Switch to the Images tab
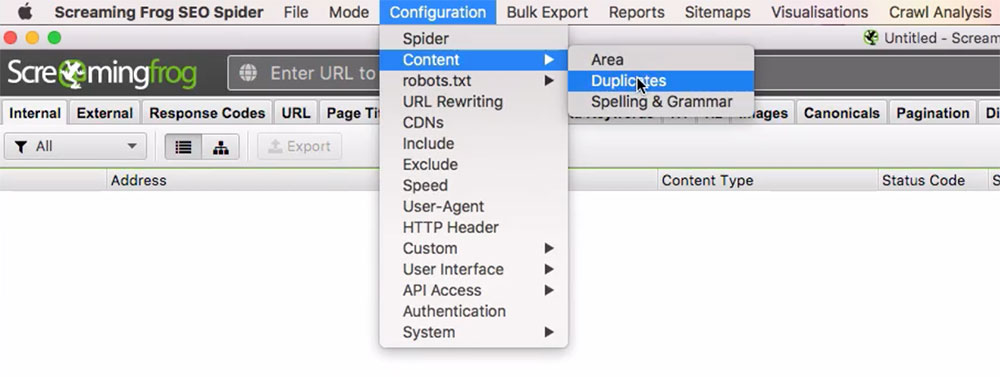Viewport: 1000px width, 377px height. tap(763, 114)
